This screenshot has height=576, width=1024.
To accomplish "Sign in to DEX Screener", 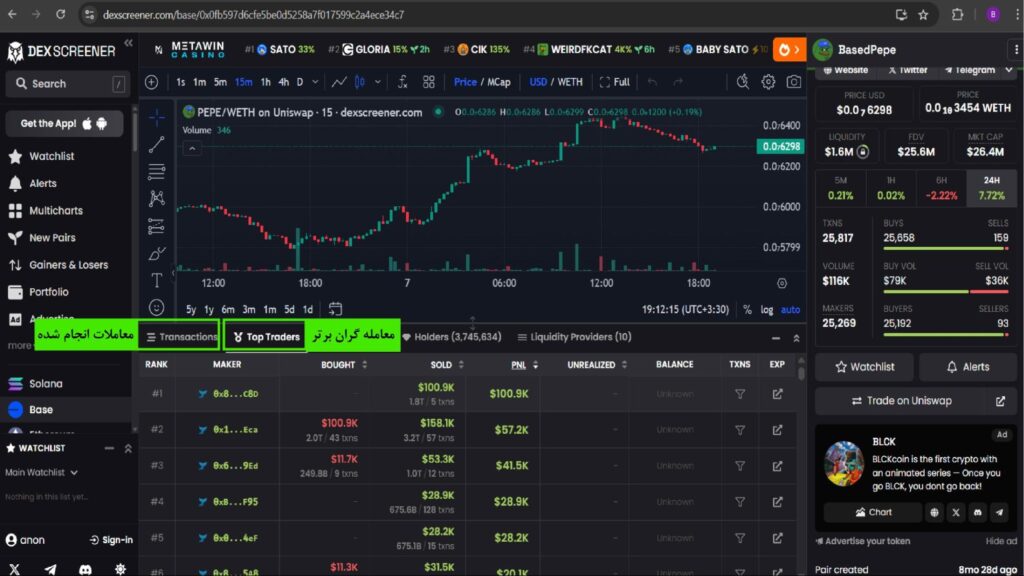I will [111, 540].
